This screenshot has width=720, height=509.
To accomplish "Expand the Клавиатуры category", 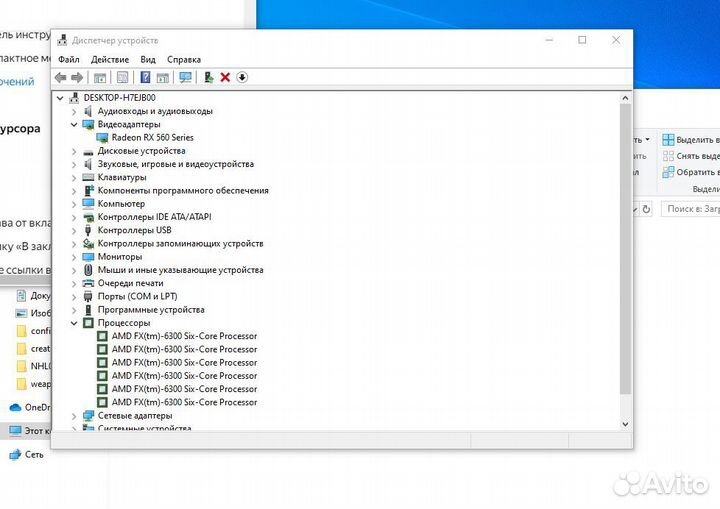I will click(x=74, y=177).
